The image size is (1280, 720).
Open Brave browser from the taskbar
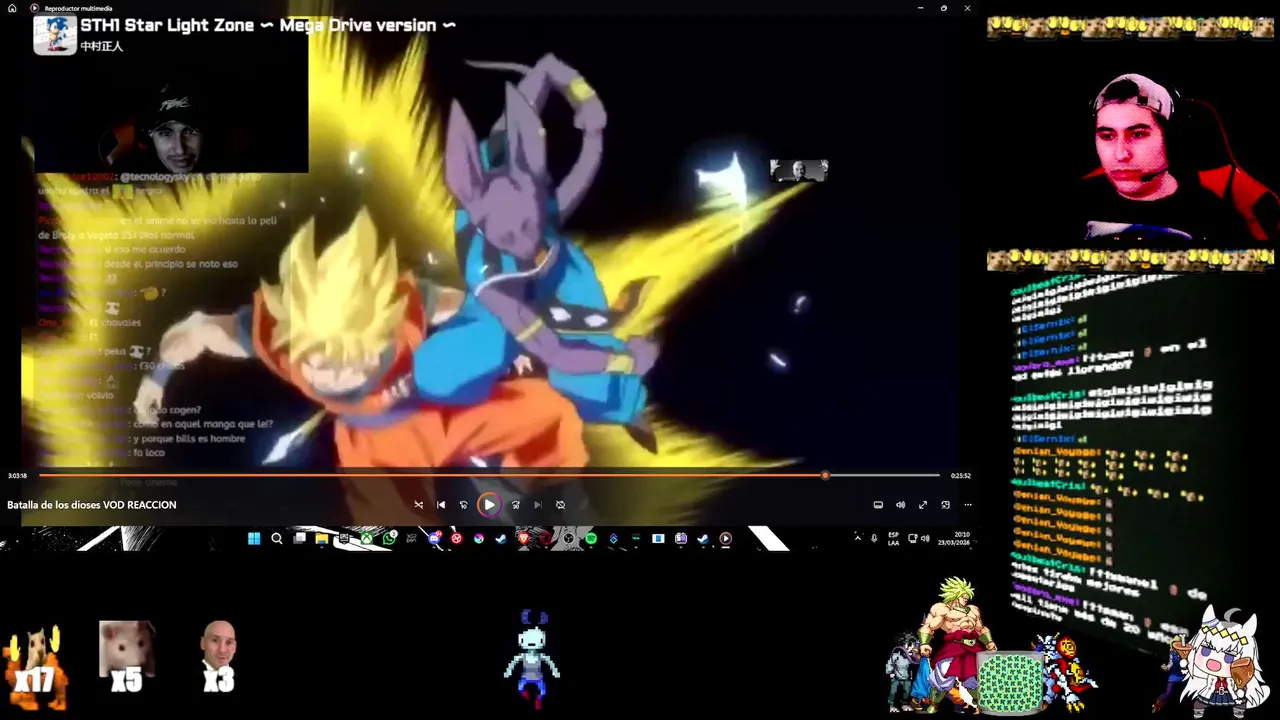523,539
